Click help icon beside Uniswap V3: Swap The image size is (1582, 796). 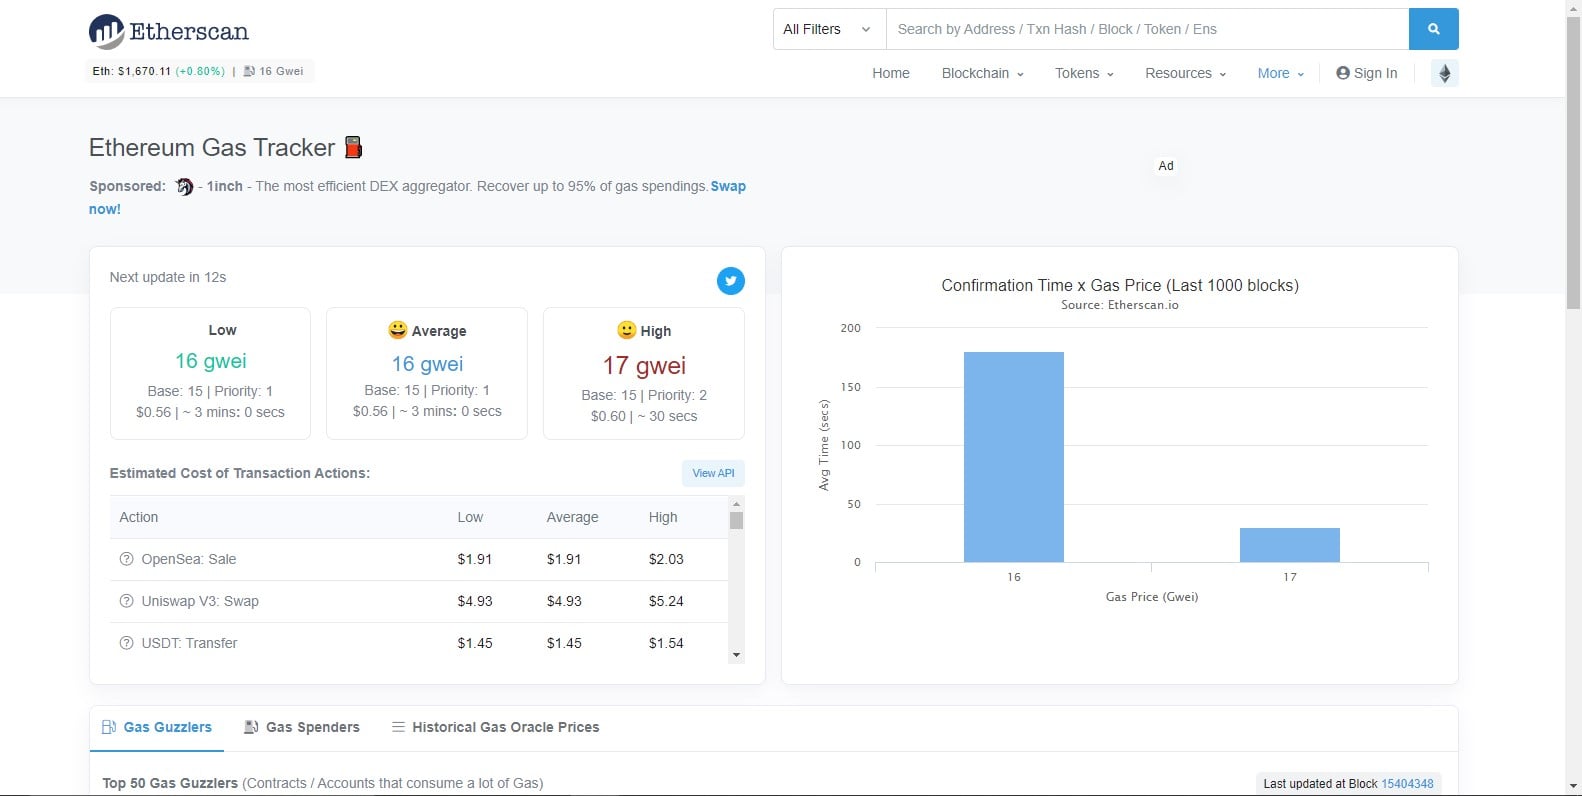coord(126,601)
